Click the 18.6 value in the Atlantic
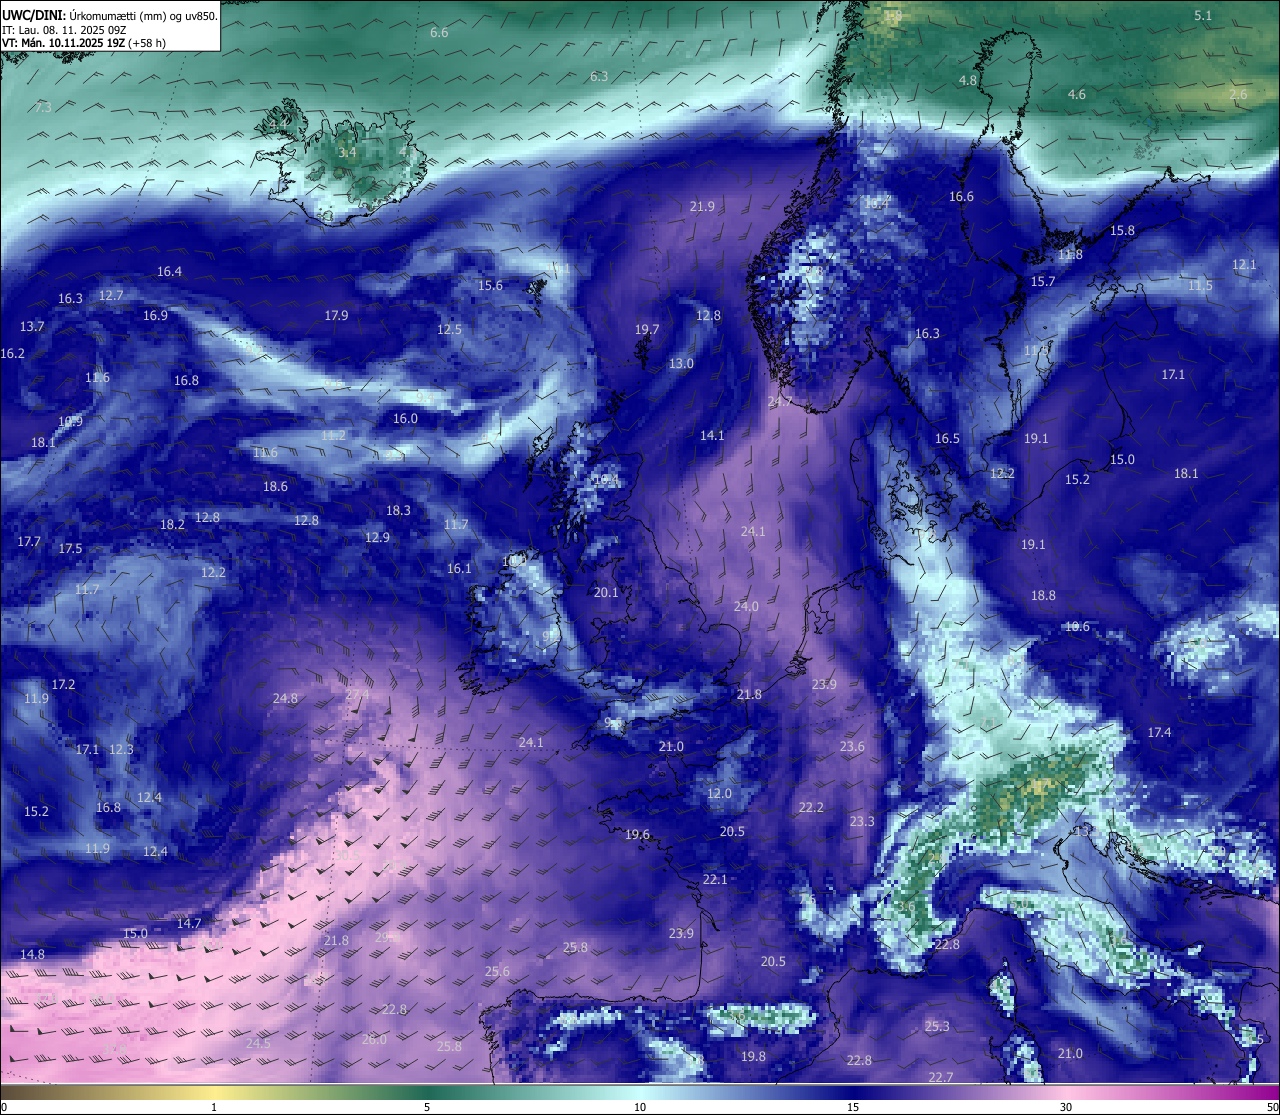The width and height of the screenshot is (1280, 1115). (275, 487)
